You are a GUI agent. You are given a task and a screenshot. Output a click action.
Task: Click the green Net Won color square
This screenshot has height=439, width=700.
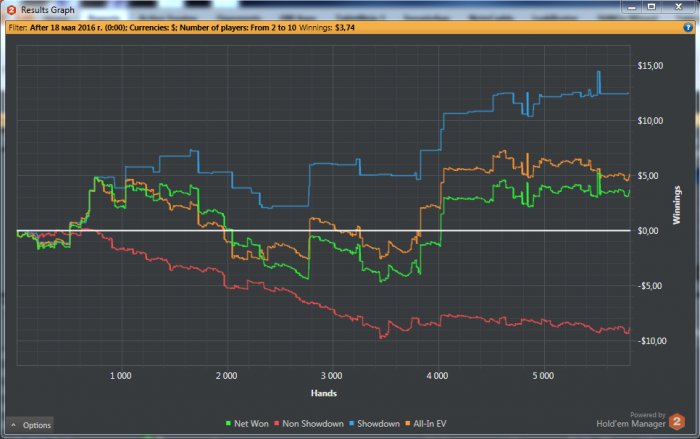click(228, 423)
